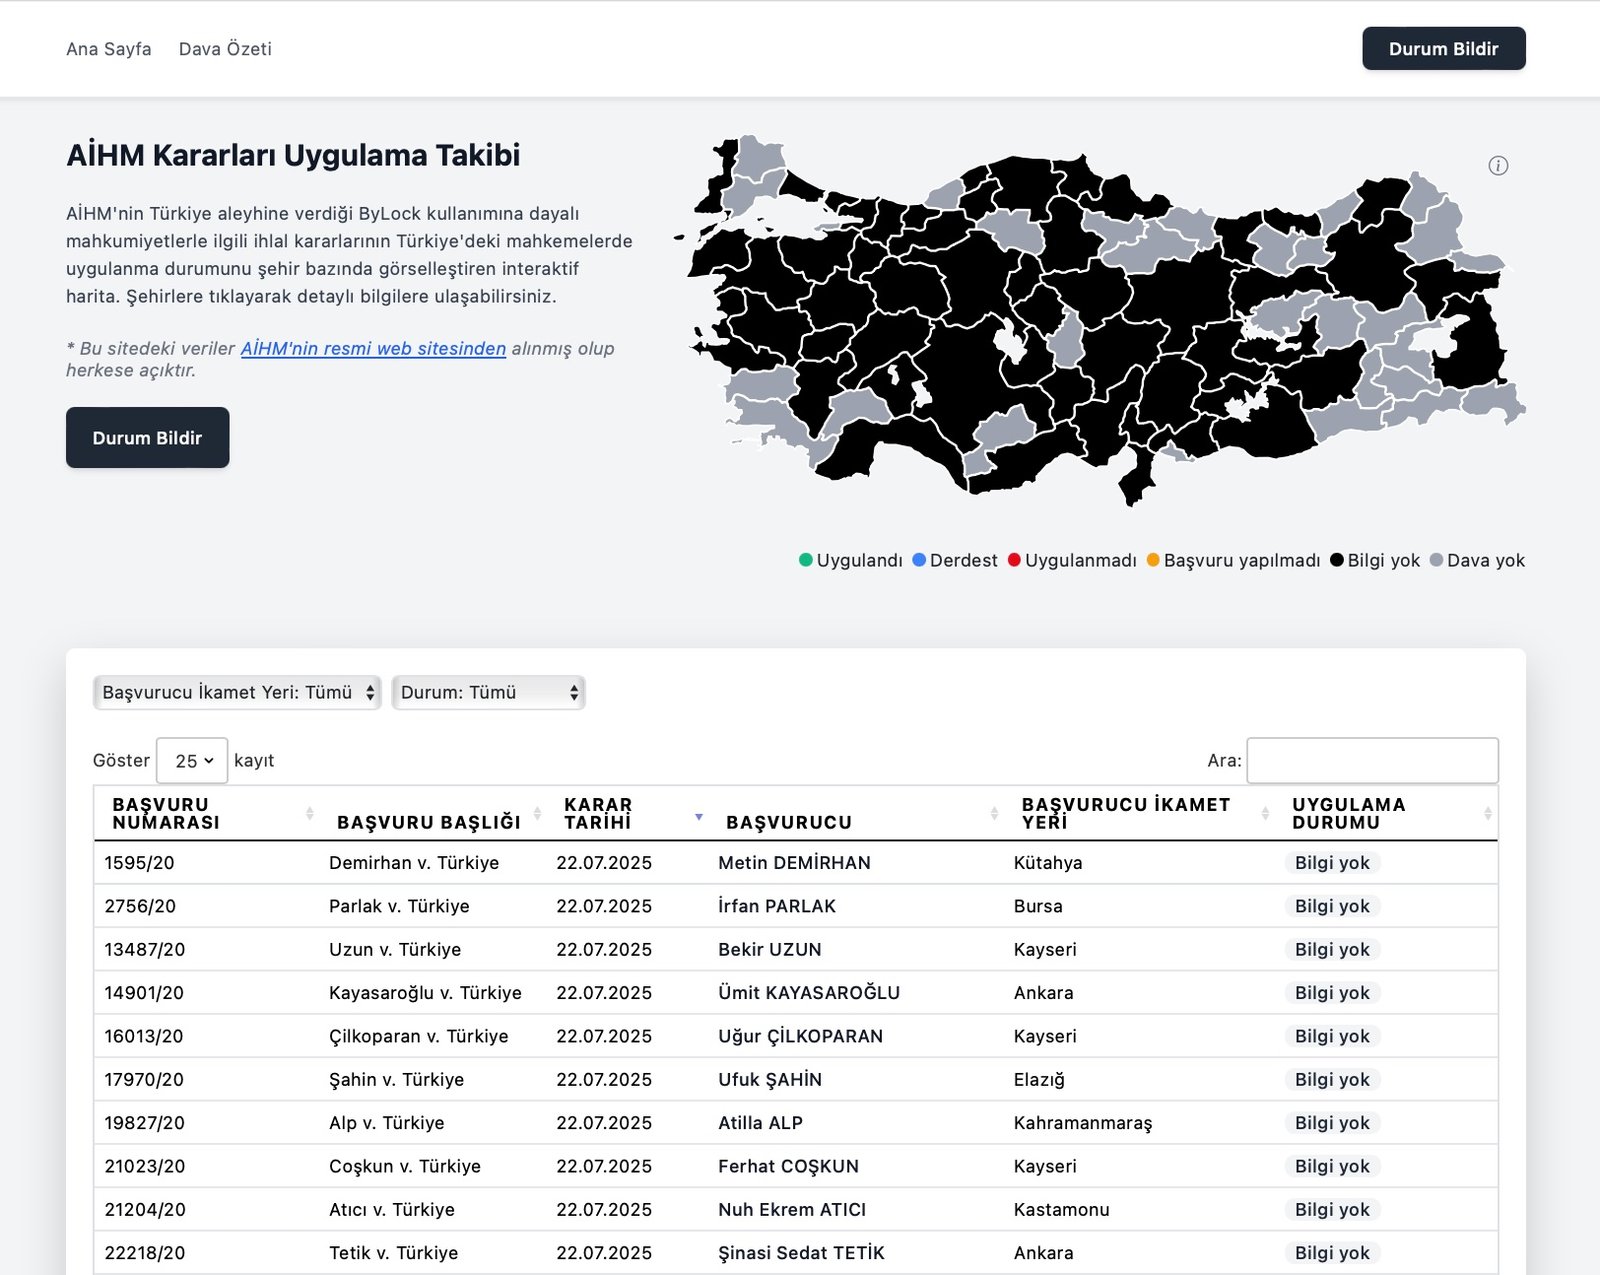Screen dimensions: 1600x1275
Task: Sort by Karar Tarihi column arrow
Action: click(x=698, y=817)
